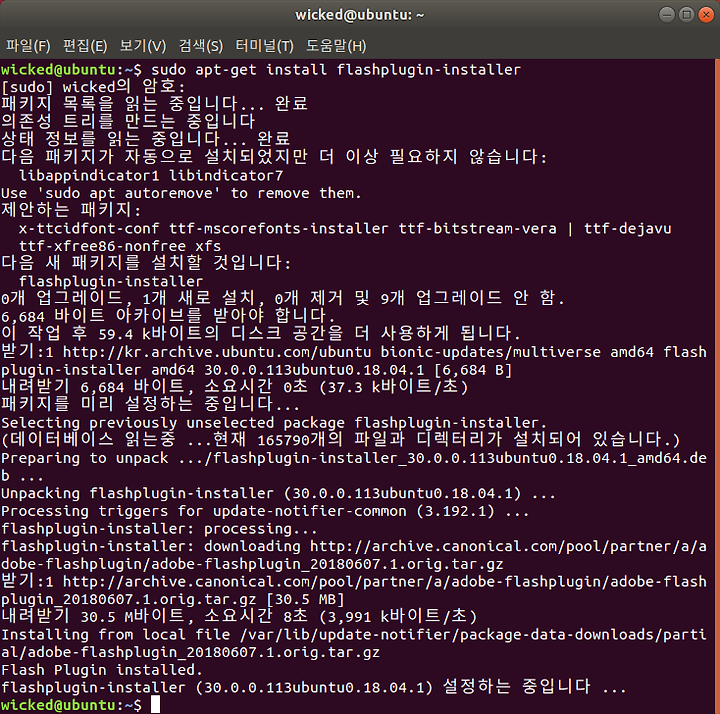Click the '[sudo] wicked의 암호:' line
The height and width of the screenshot is (714, 720).
93,87
